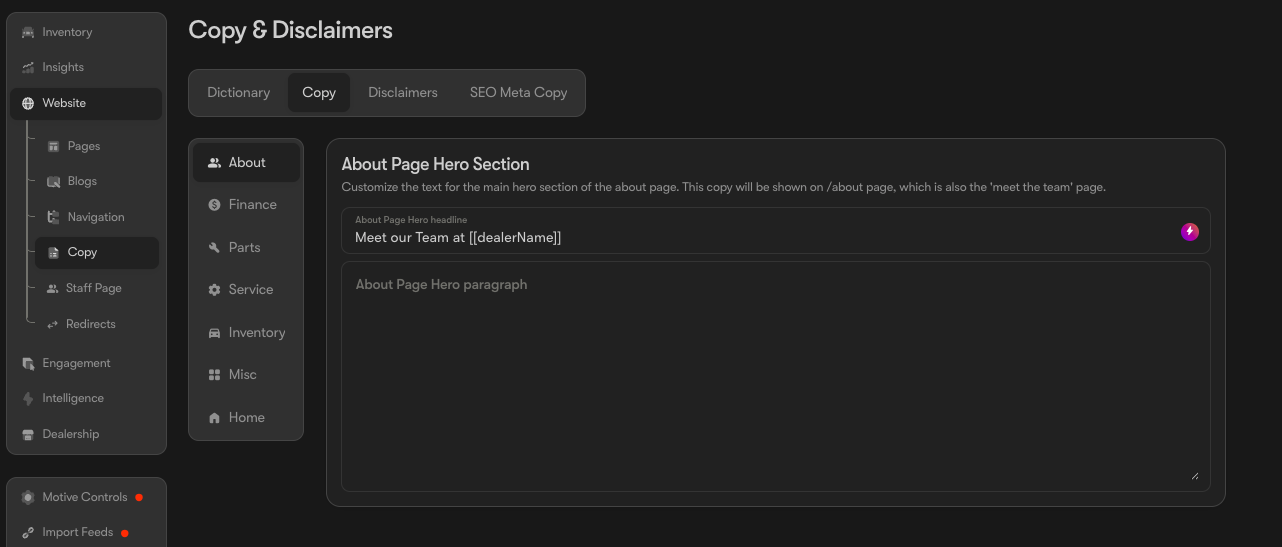Click the Home house icon
Image resolution: width=1282 pixels, height=547 pixels.
pyautogui.click(x=214, y=418)
